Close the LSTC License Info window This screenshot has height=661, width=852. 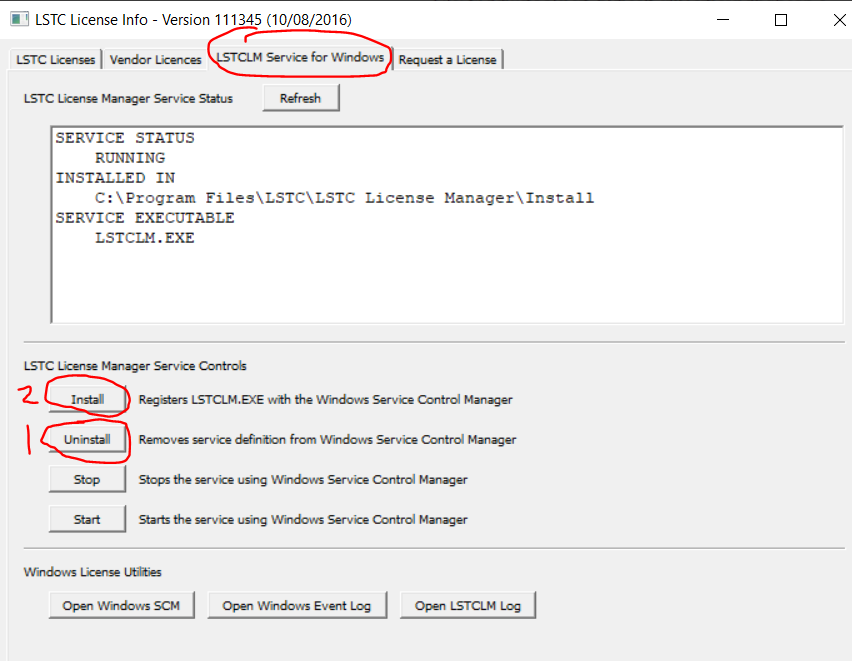click(x=839, y=20)
